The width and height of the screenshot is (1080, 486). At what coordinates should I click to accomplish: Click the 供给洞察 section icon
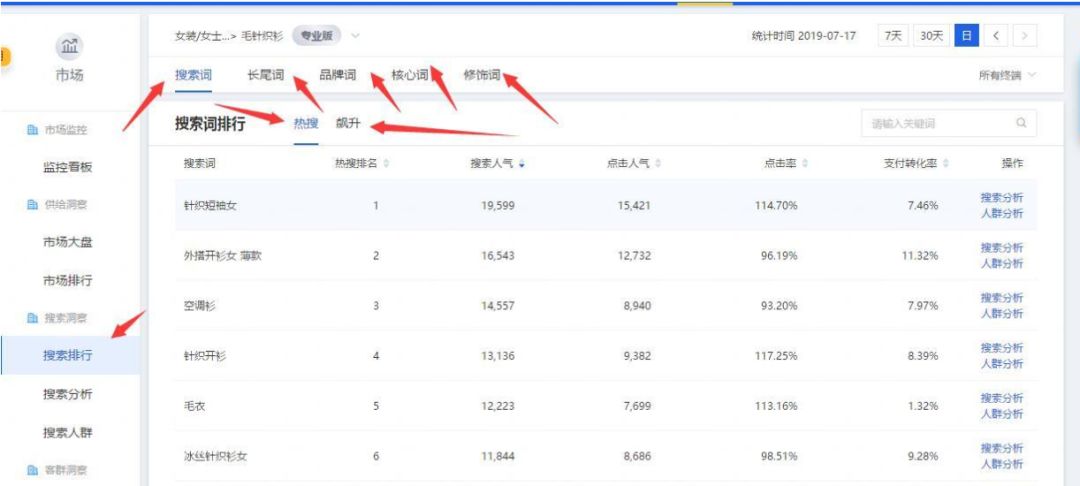32,205
